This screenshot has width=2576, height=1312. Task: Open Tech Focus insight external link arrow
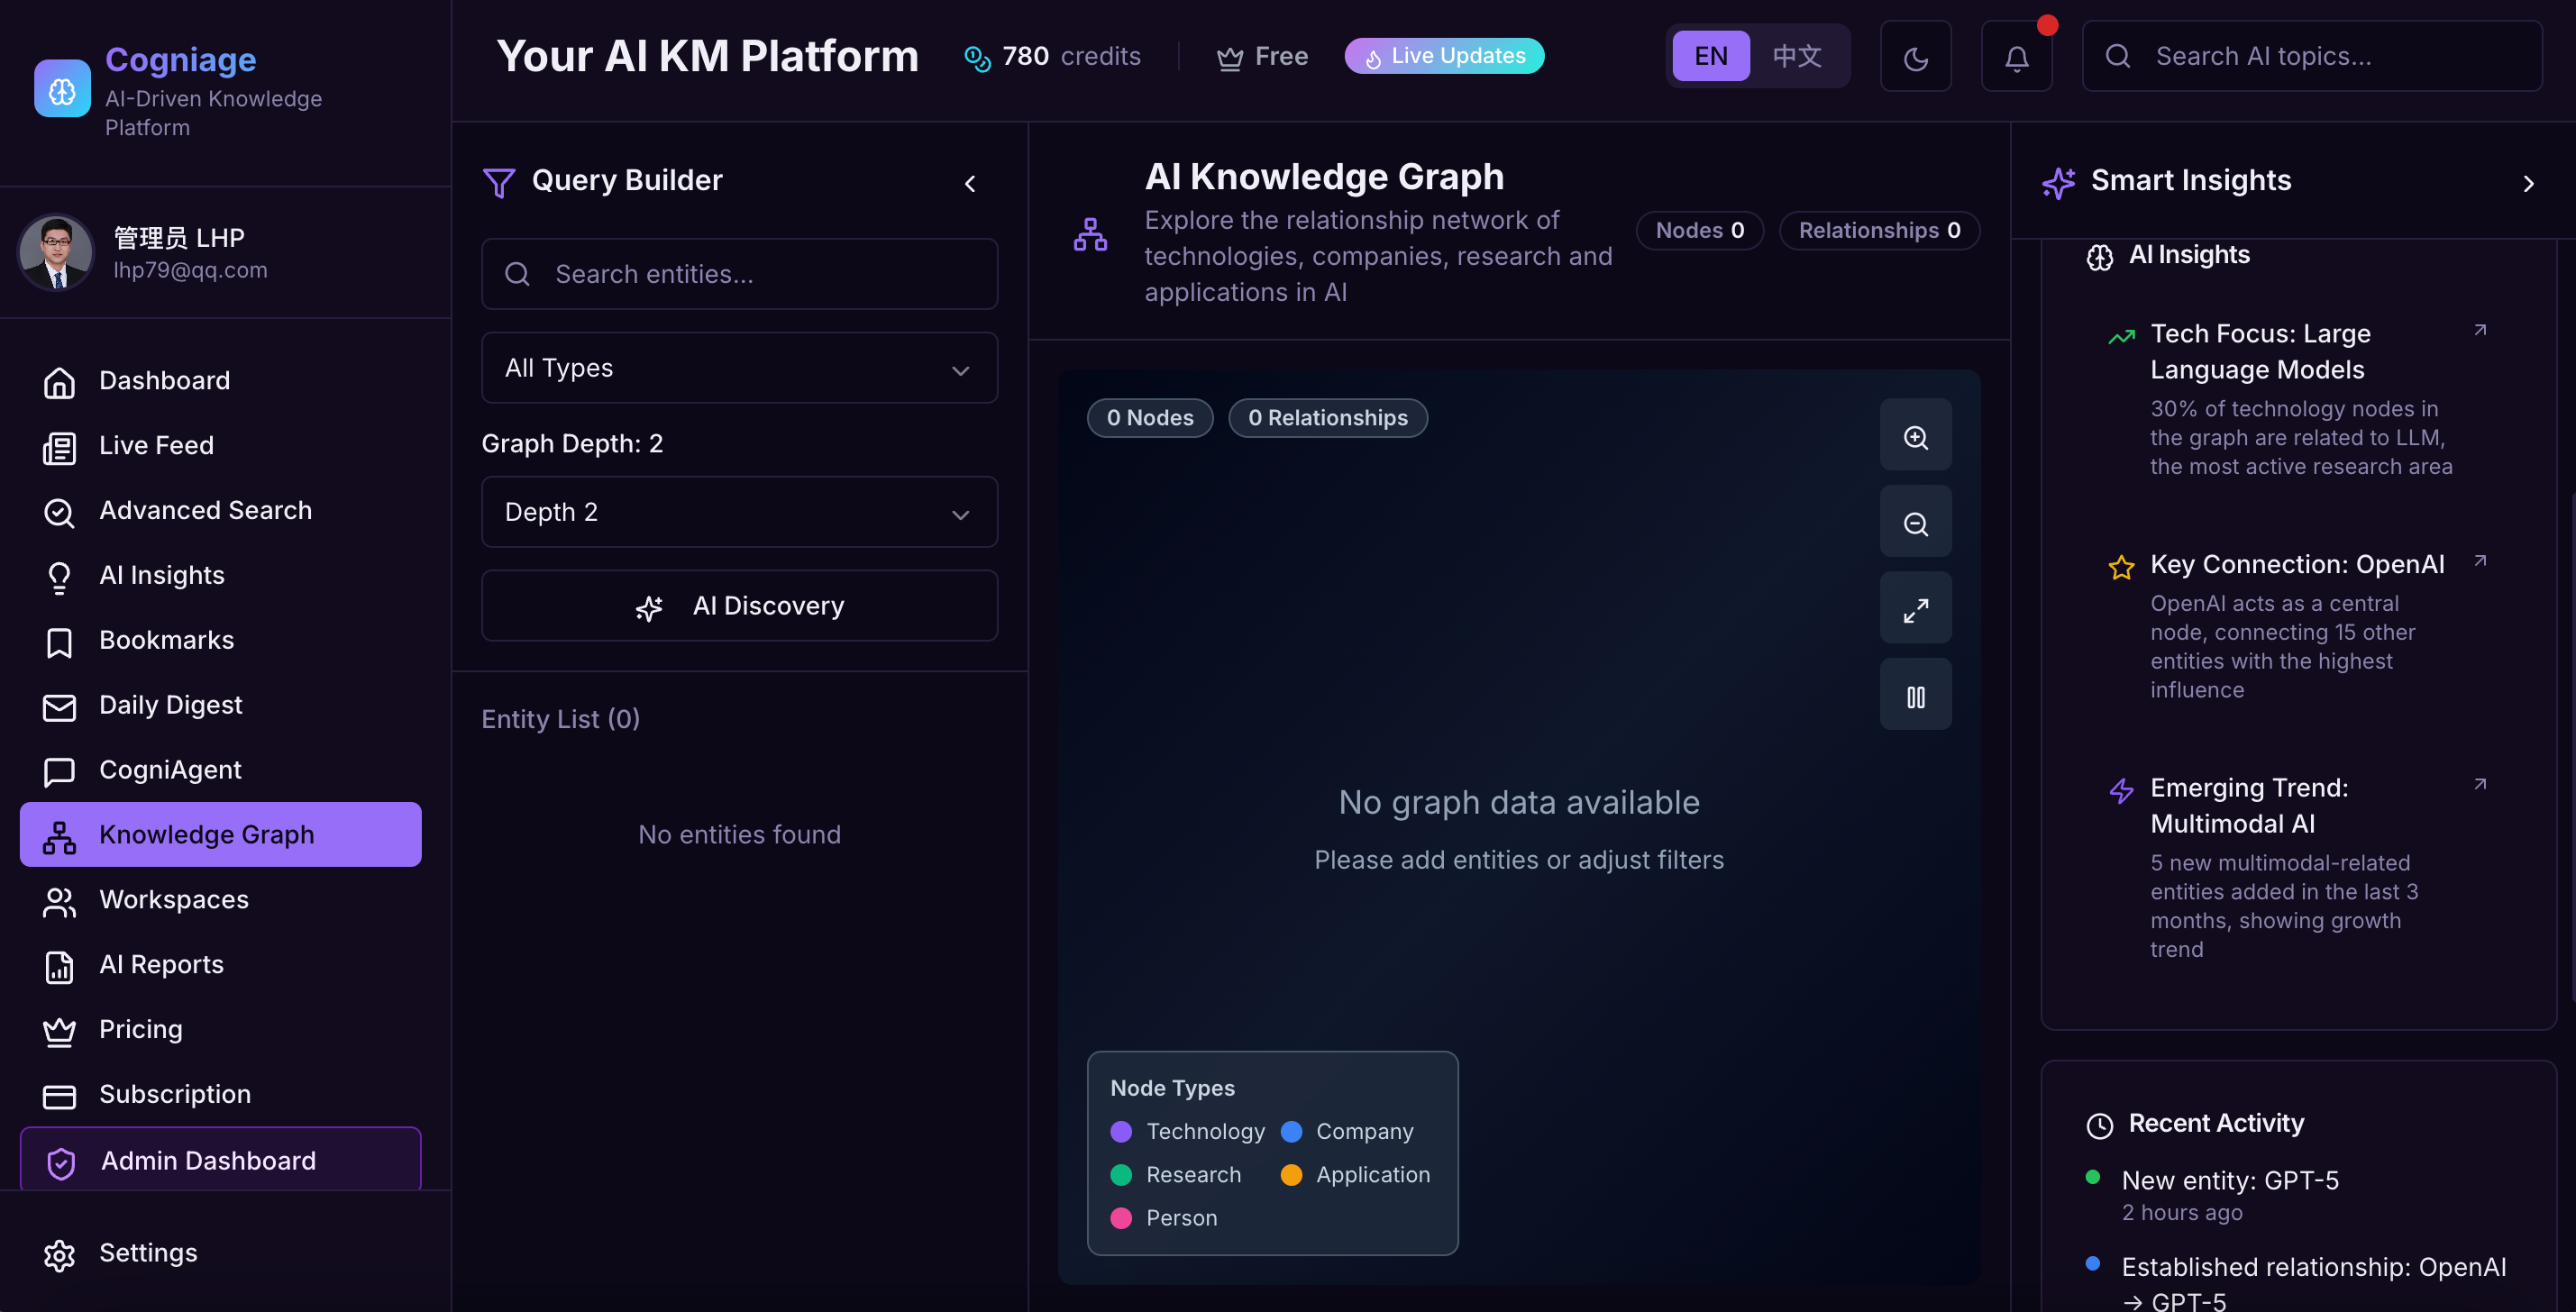tap(2479, 331)
